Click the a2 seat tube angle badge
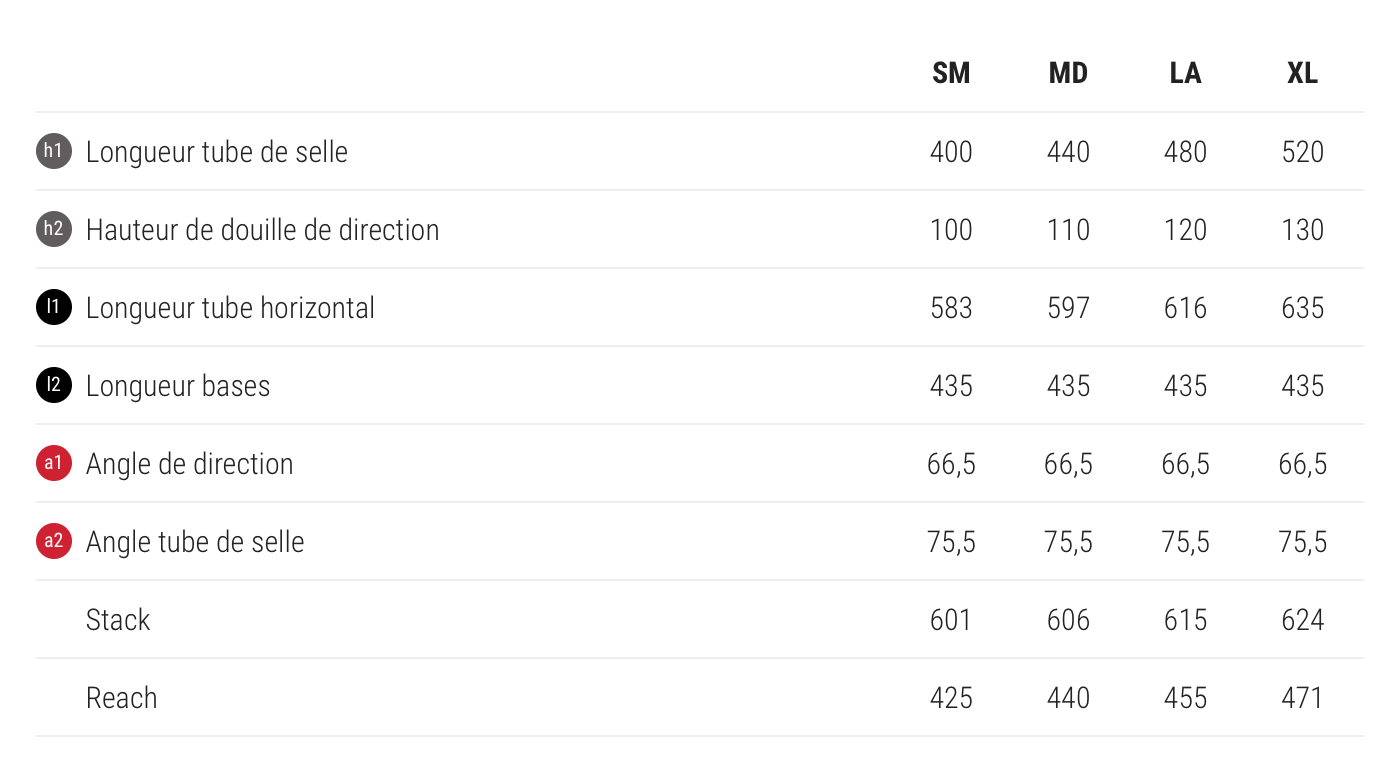 tap(54, 542)
